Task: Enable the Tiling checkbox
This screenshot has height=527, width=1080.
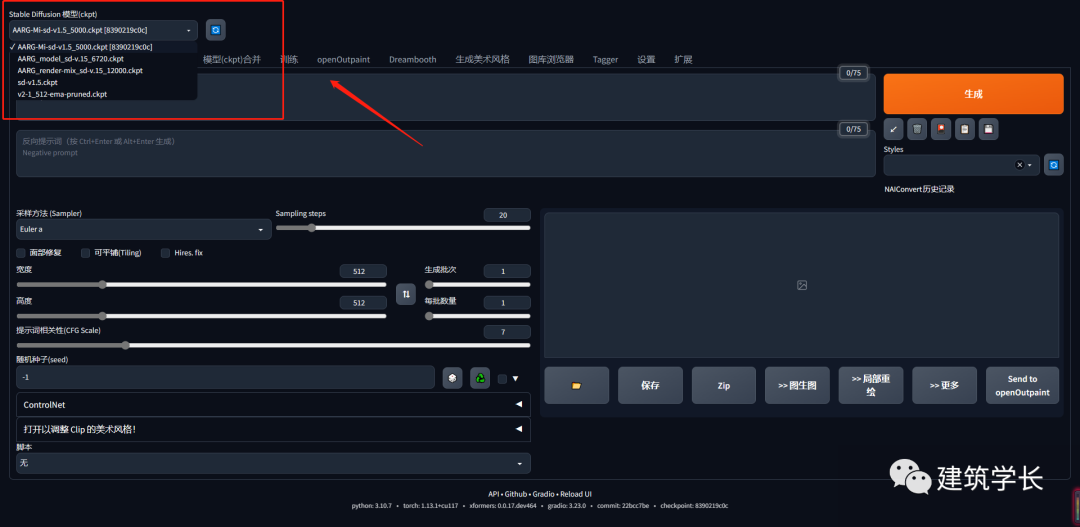Action: click(85, 253)
